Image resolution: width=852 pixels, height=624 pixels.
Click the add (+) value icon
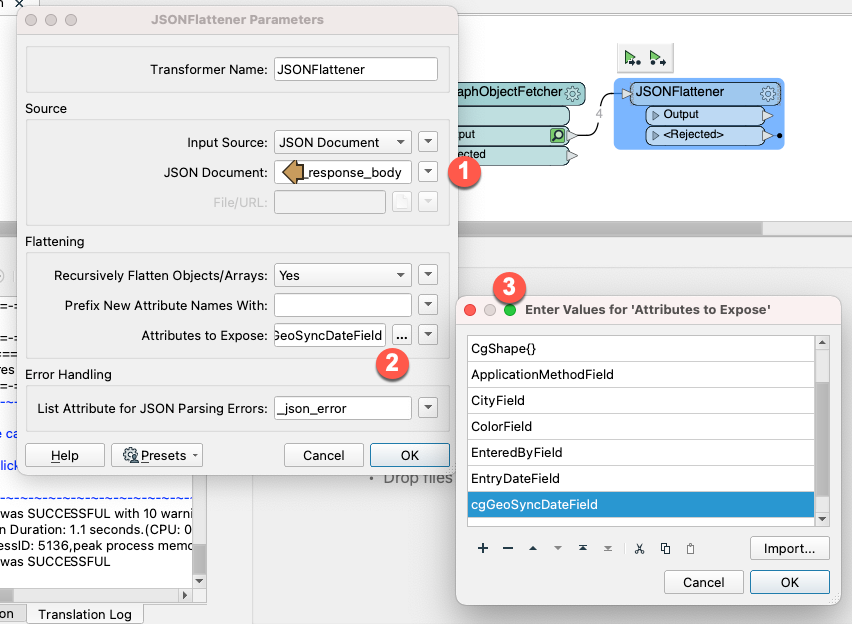[x=483, y=548]
